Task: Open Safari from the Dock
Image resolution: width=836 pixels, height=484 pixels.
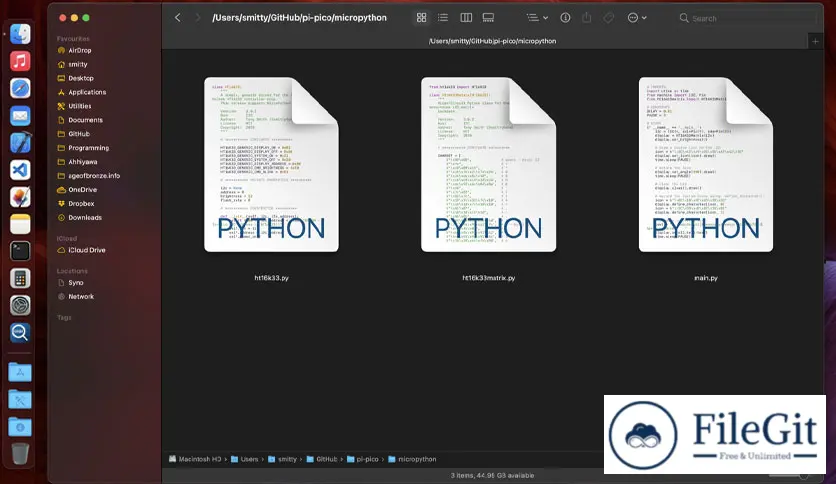Action: pyautogui.click(x=20, y=88)
